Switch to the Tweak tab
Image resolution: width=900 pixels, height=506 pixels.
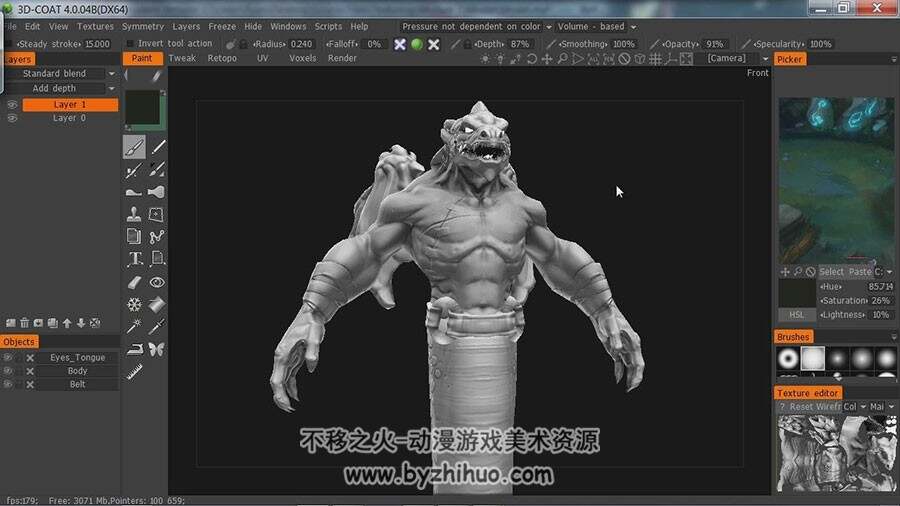click(x=182, y=58)
